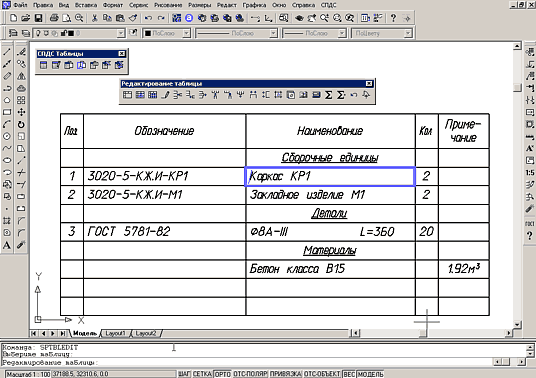Click the help question mark icon
This screenshot has width=536, height=378.
click(393, 18)
